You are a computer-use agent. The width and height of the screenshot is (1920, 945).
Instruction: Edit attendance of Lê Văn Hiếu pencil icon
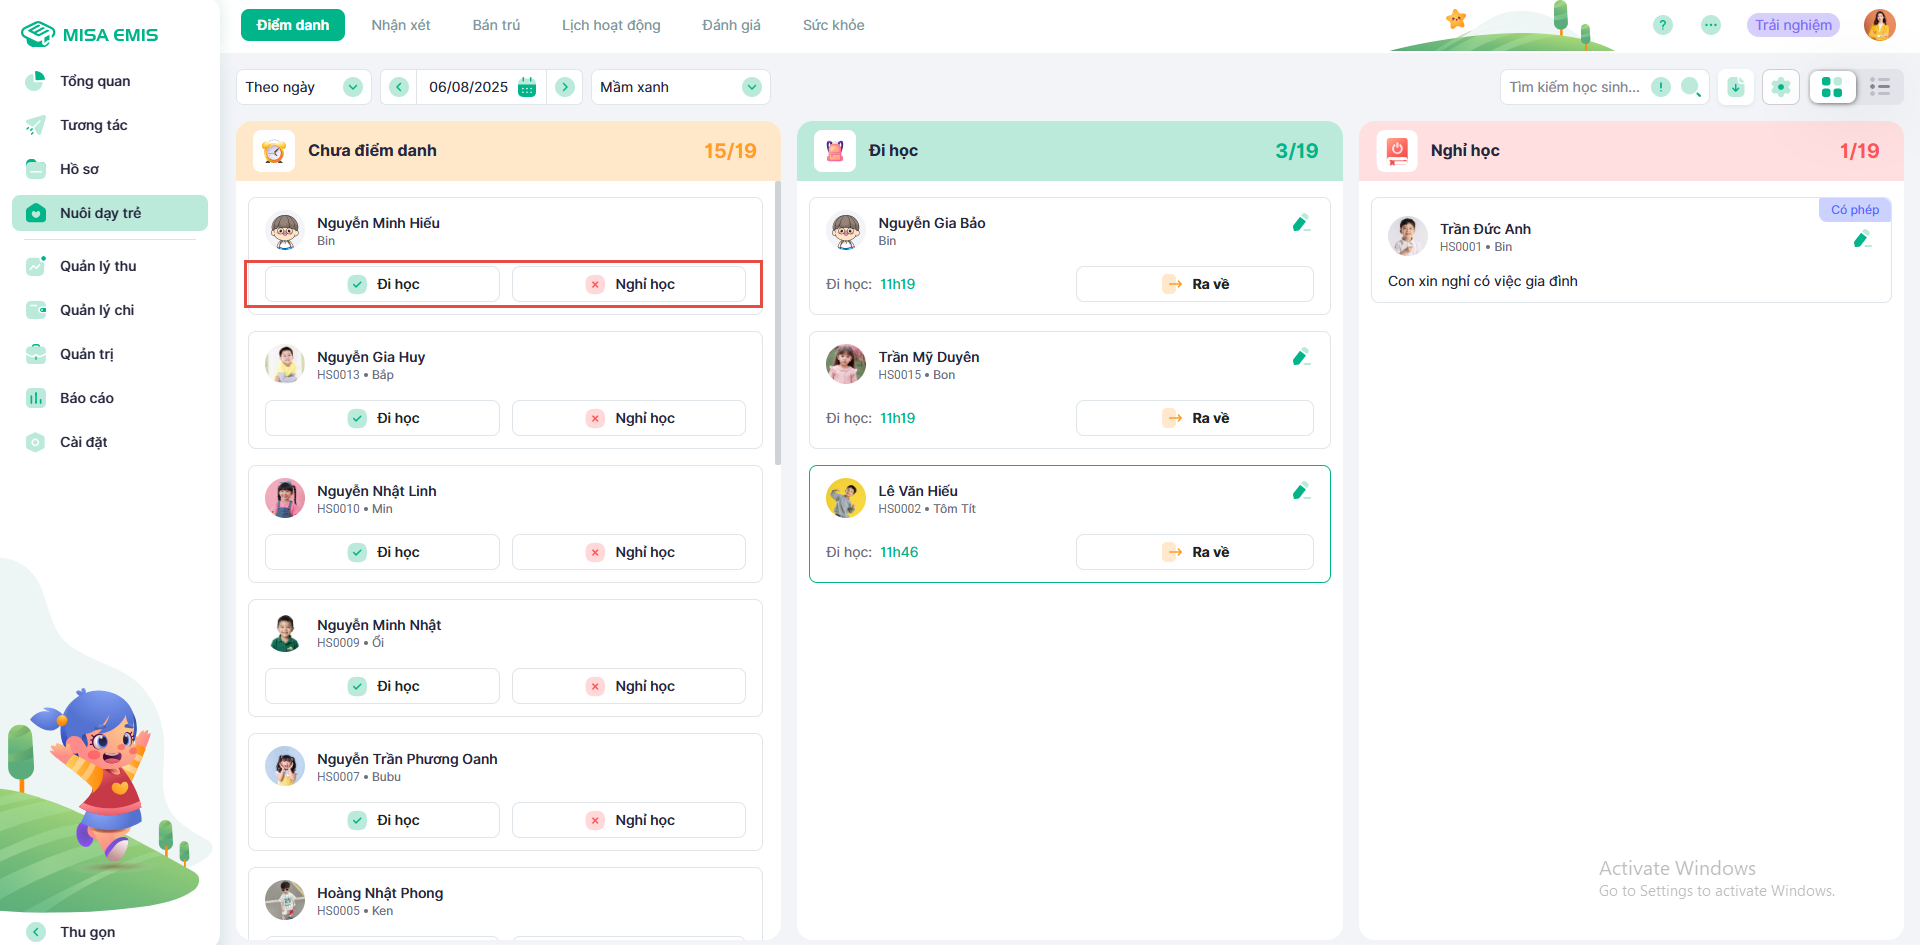tap(1300, 491)
